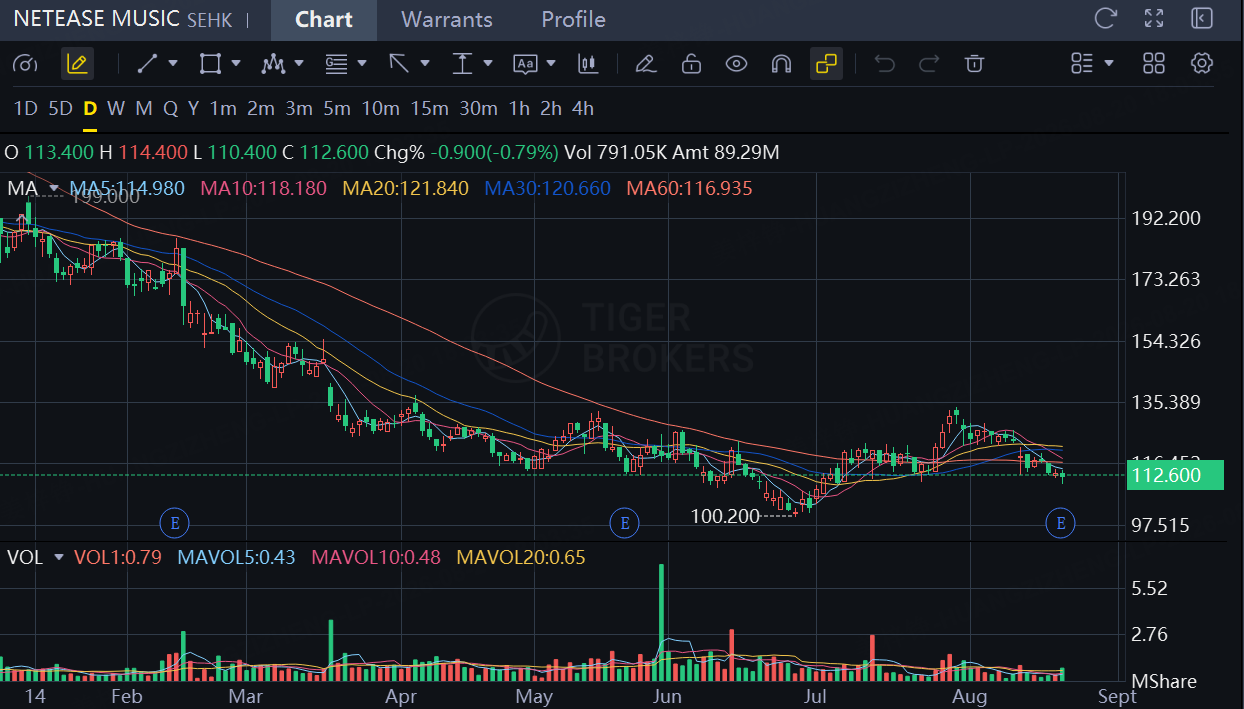Viewport: 1244px width, 709px height.
Task: Select the 30m interval
Action: tap(478, 108)
